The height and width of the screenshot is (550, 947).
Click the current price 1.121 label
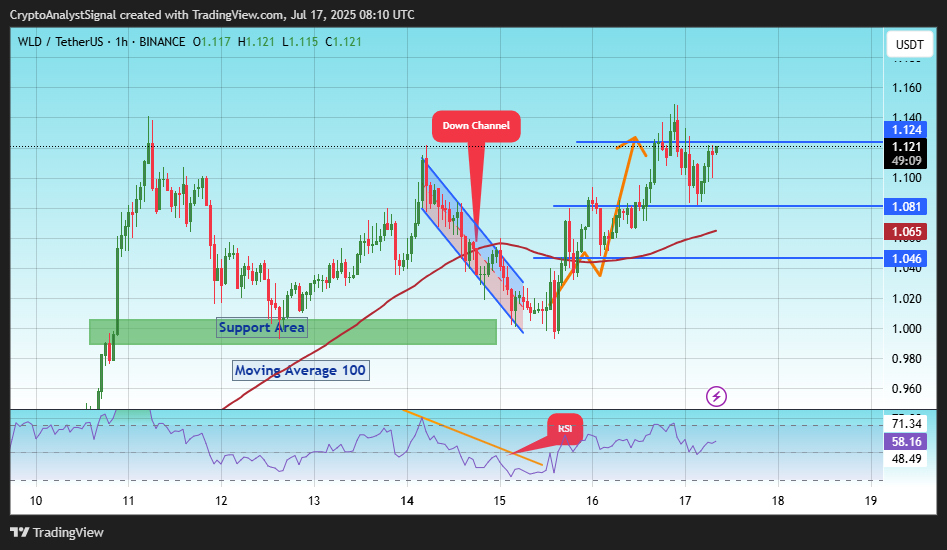pyautogui.click(x=905, y=147)
